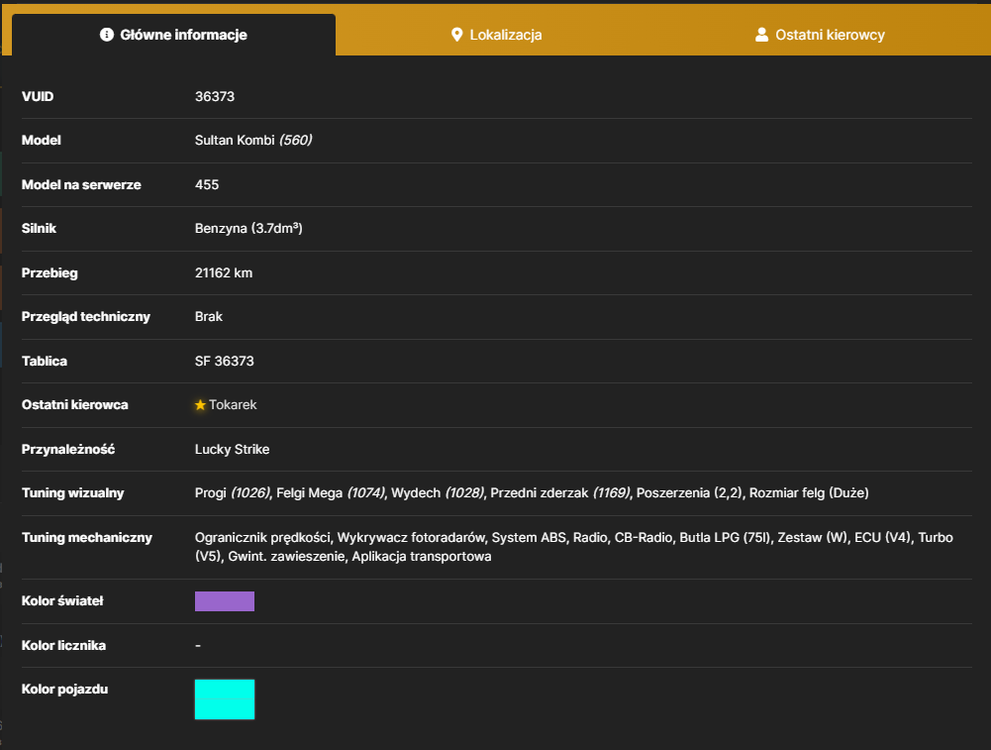This screenshot has height=750, width=991.
Task: Open the Ostatni kierowcy tab
Action: (820, 35)
